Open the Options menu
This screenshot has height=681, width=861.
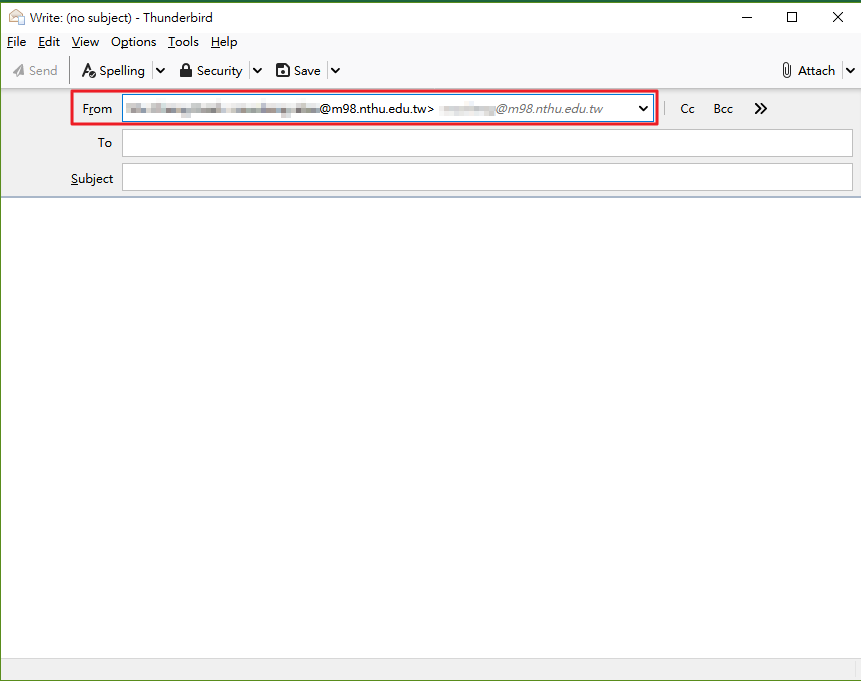pos(133,42)
